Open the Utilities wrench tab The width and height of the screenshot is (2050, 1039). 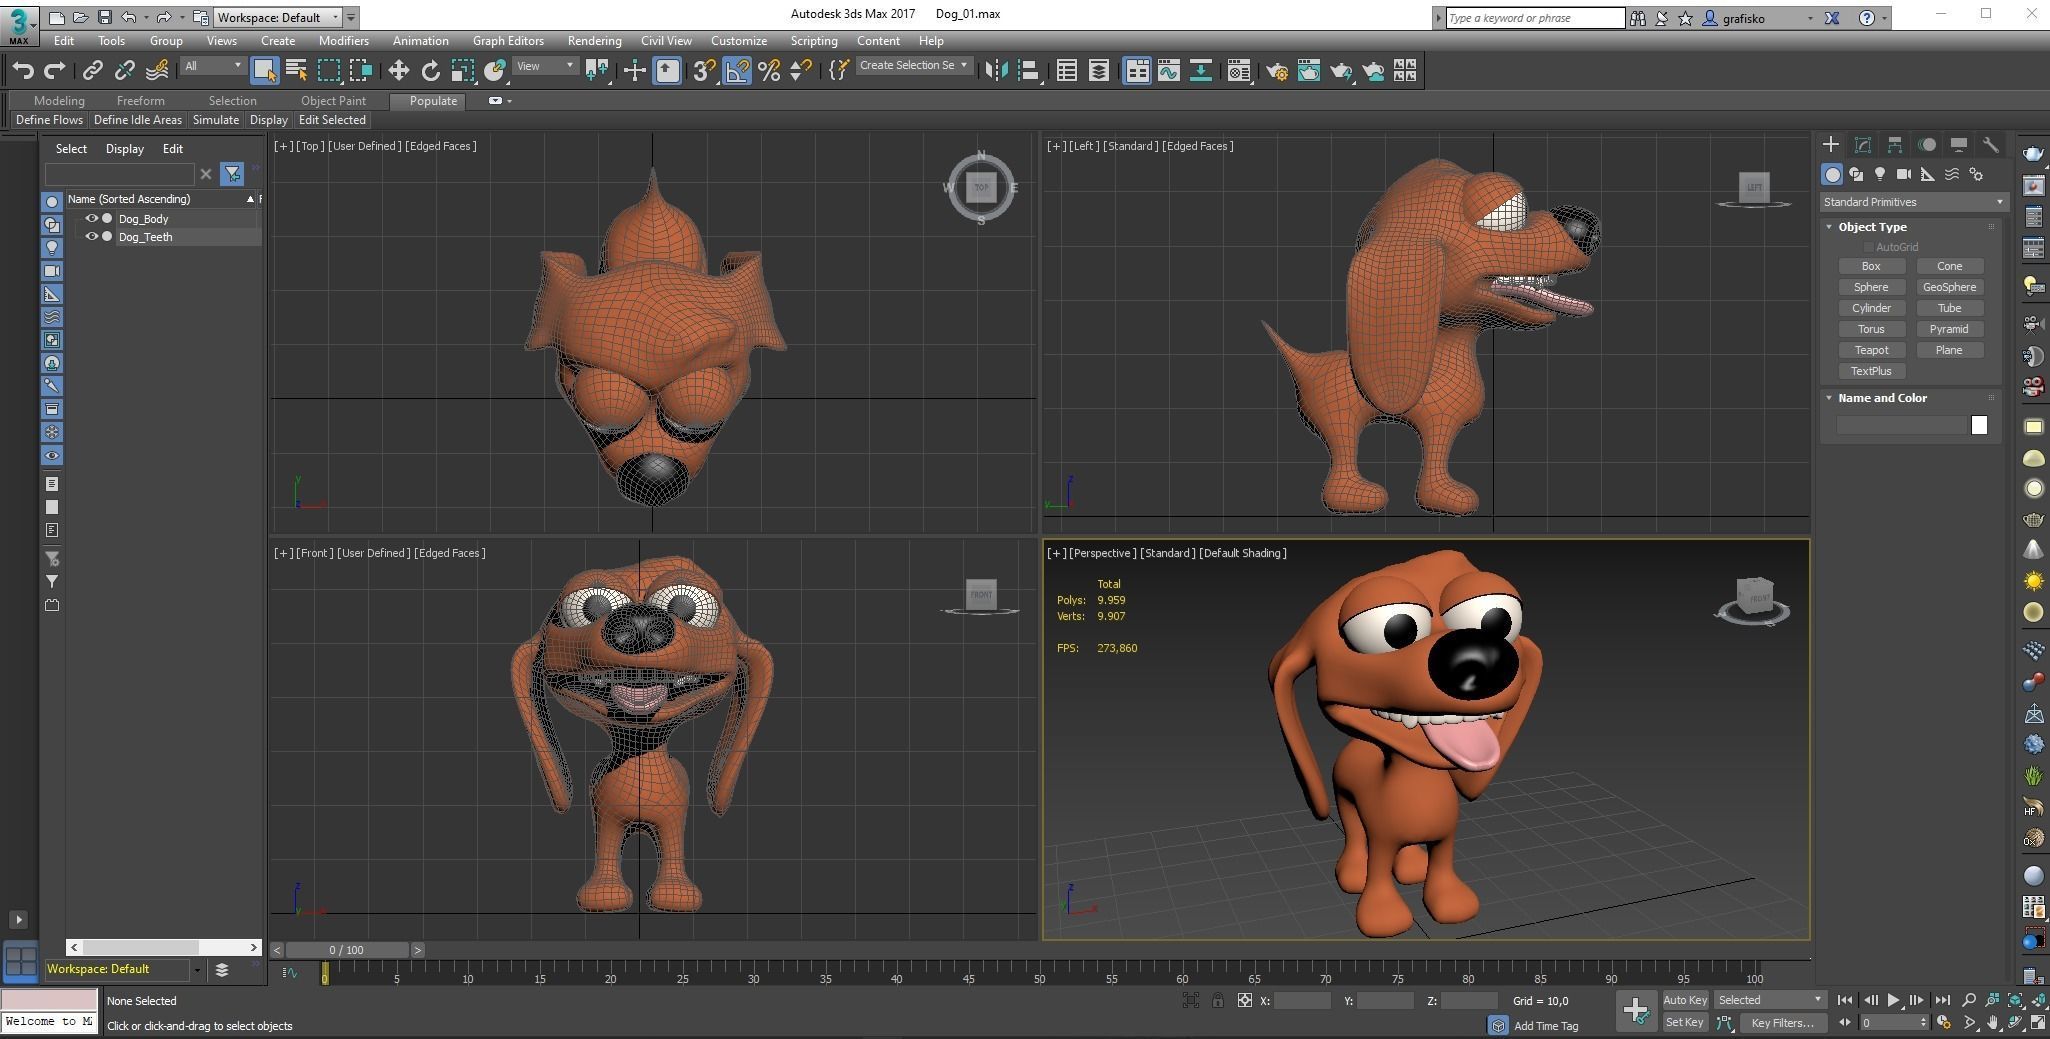click(1990, 145)
